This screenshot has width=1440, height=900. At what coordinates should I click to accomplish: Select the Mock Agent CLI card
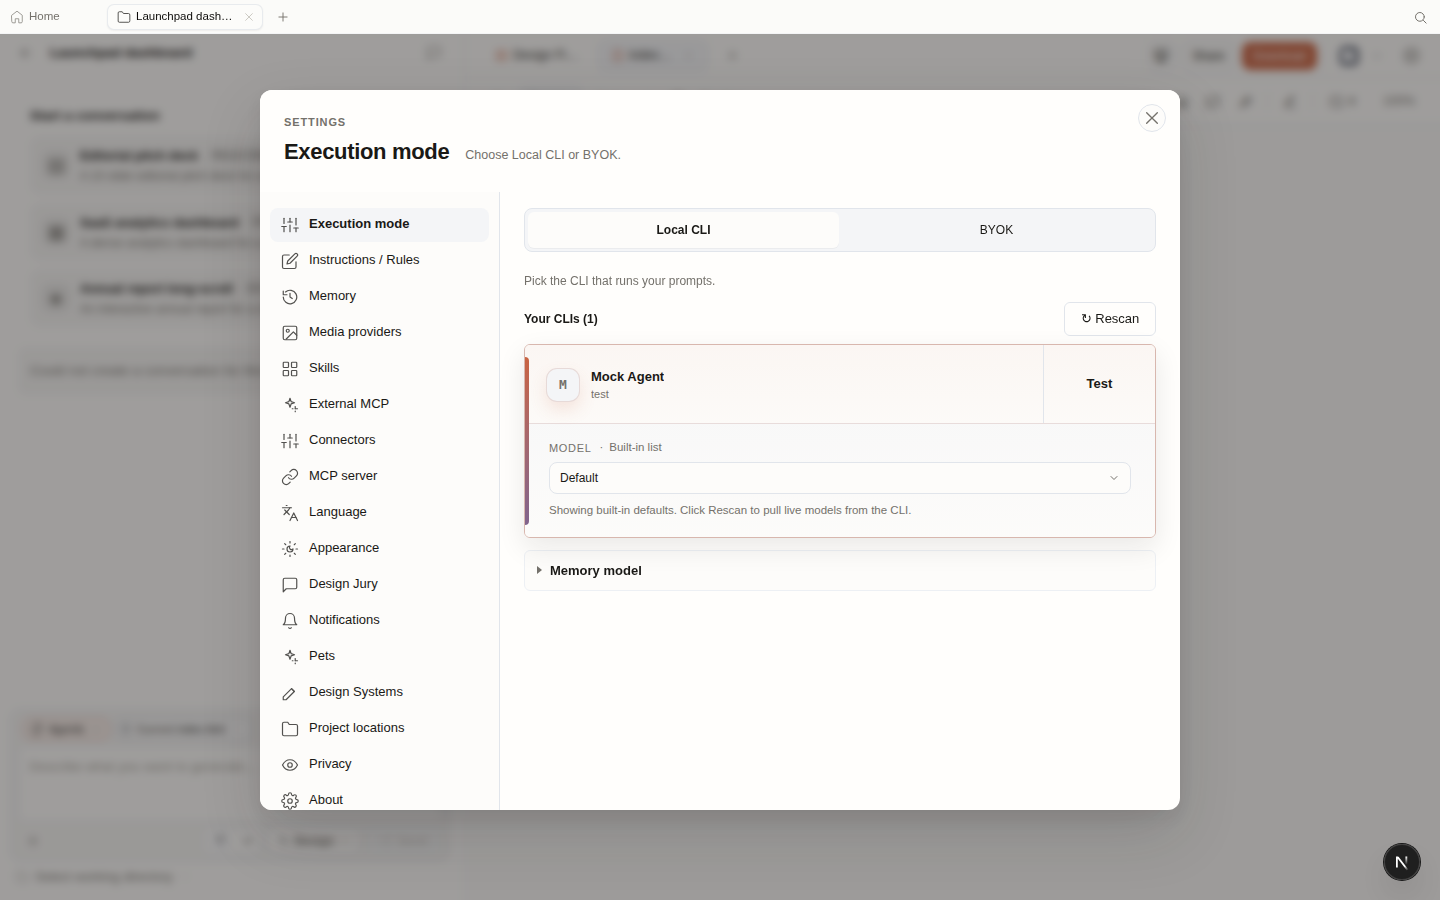tap(786, 384)
